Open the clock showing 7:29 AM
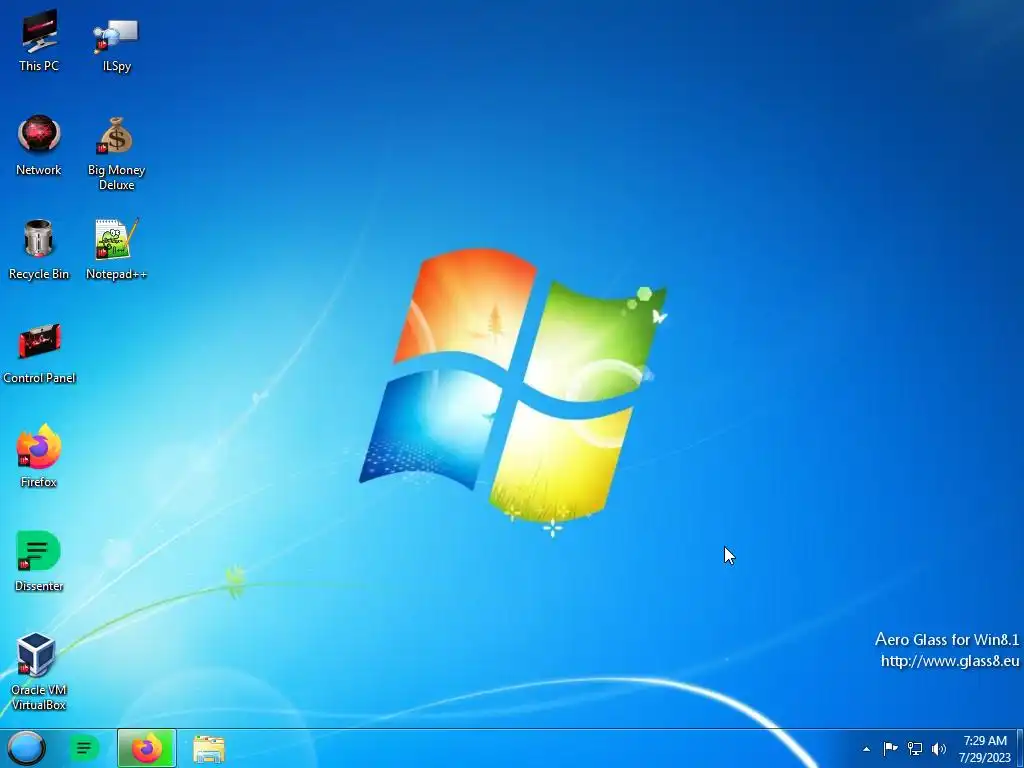The width and height of the screenshot is (1024, 768). tap(985, 749)
